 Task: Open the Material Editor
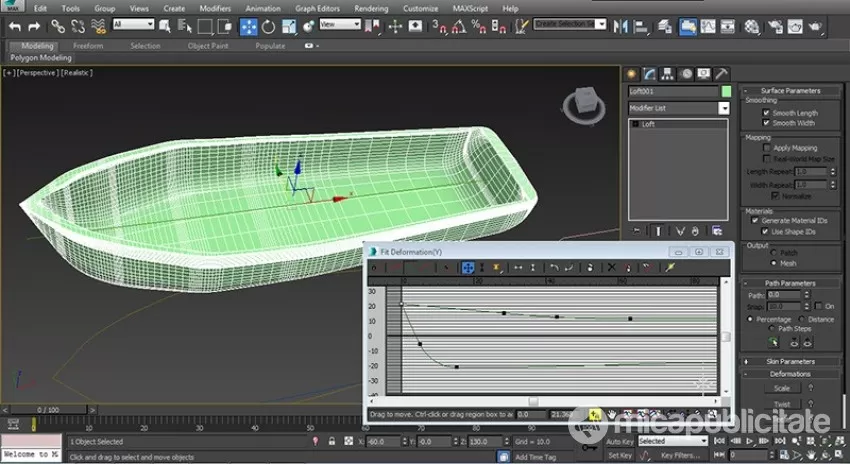[x=751, y=26]
